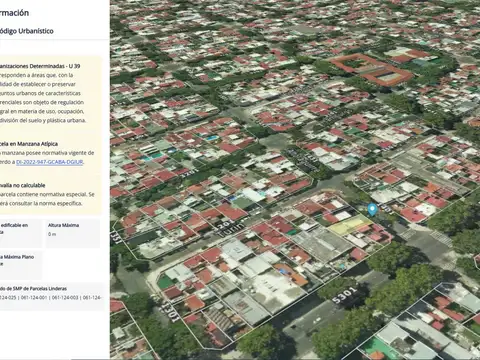Click the '061-124-003' neighboring parcel code
The width and height of the screenshot is (480, 360).
coord(65,298)
